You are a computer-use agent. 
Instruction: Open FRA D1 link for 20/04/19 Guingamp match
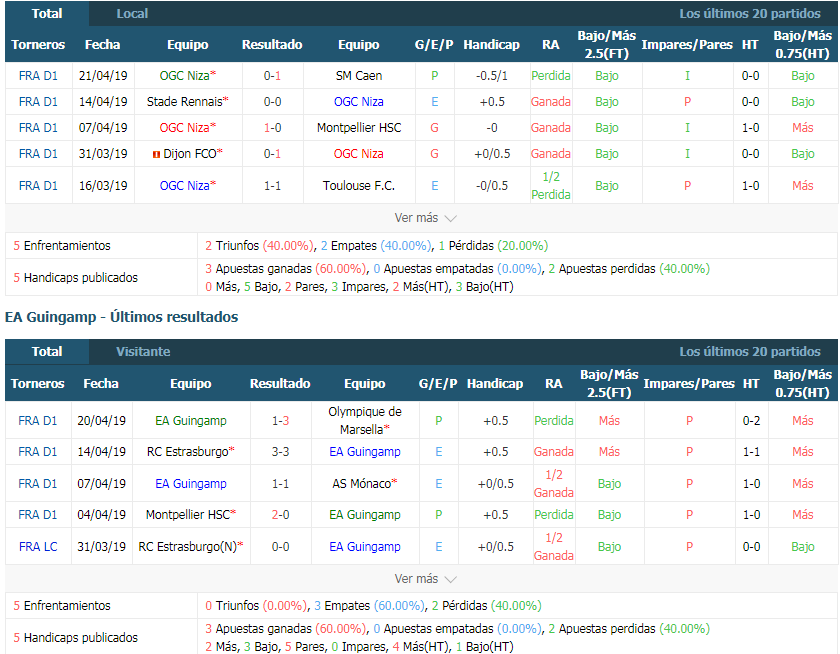38,420
